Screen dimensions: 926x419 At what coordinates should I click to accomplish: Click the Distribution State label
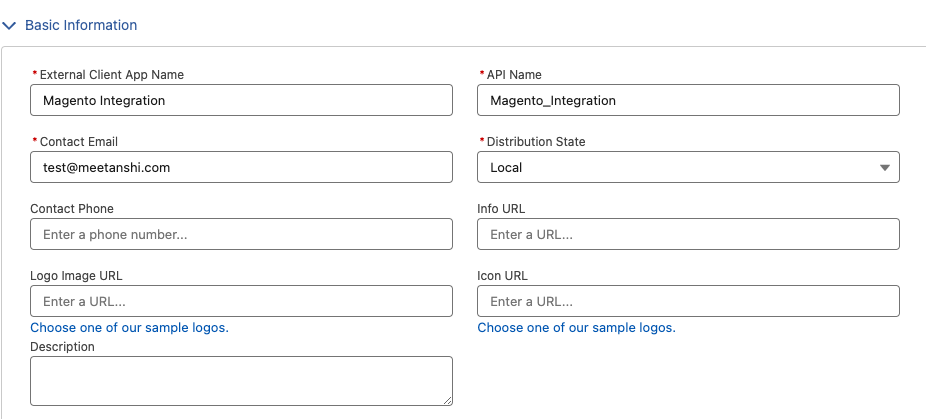point(536,142)
